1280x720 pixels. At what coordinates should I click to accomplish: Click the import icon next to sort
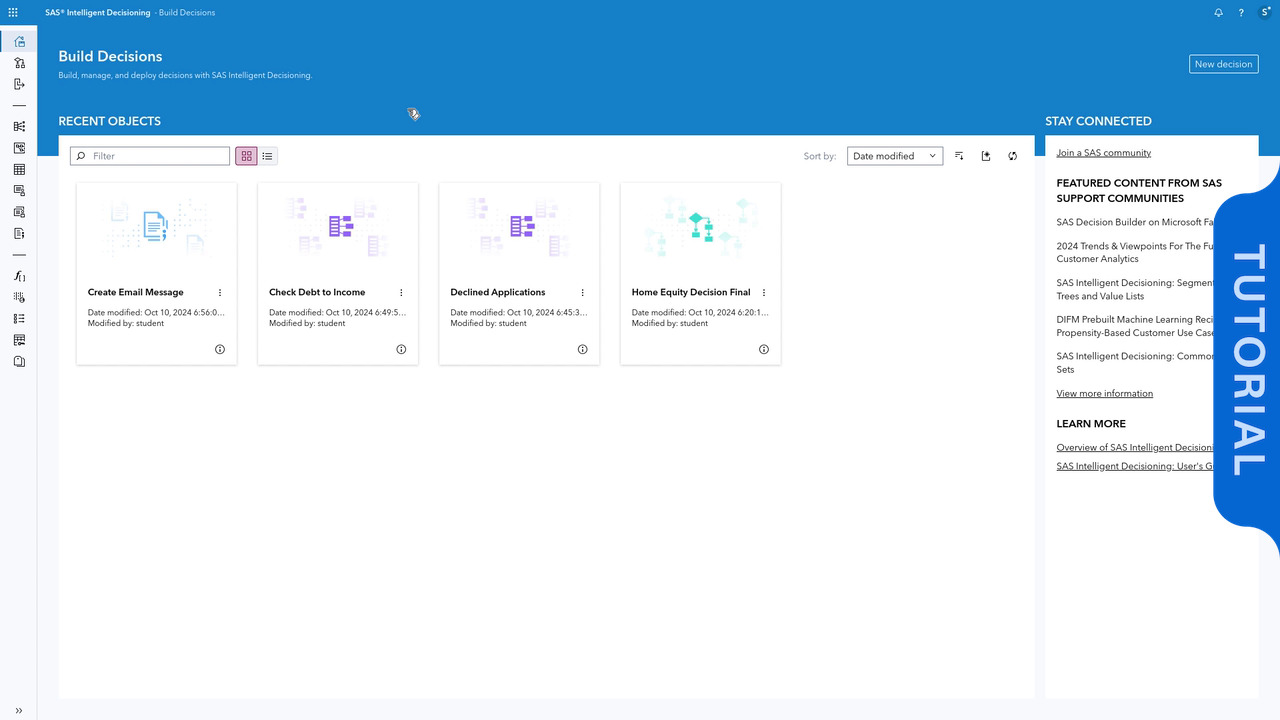[986, 156]
